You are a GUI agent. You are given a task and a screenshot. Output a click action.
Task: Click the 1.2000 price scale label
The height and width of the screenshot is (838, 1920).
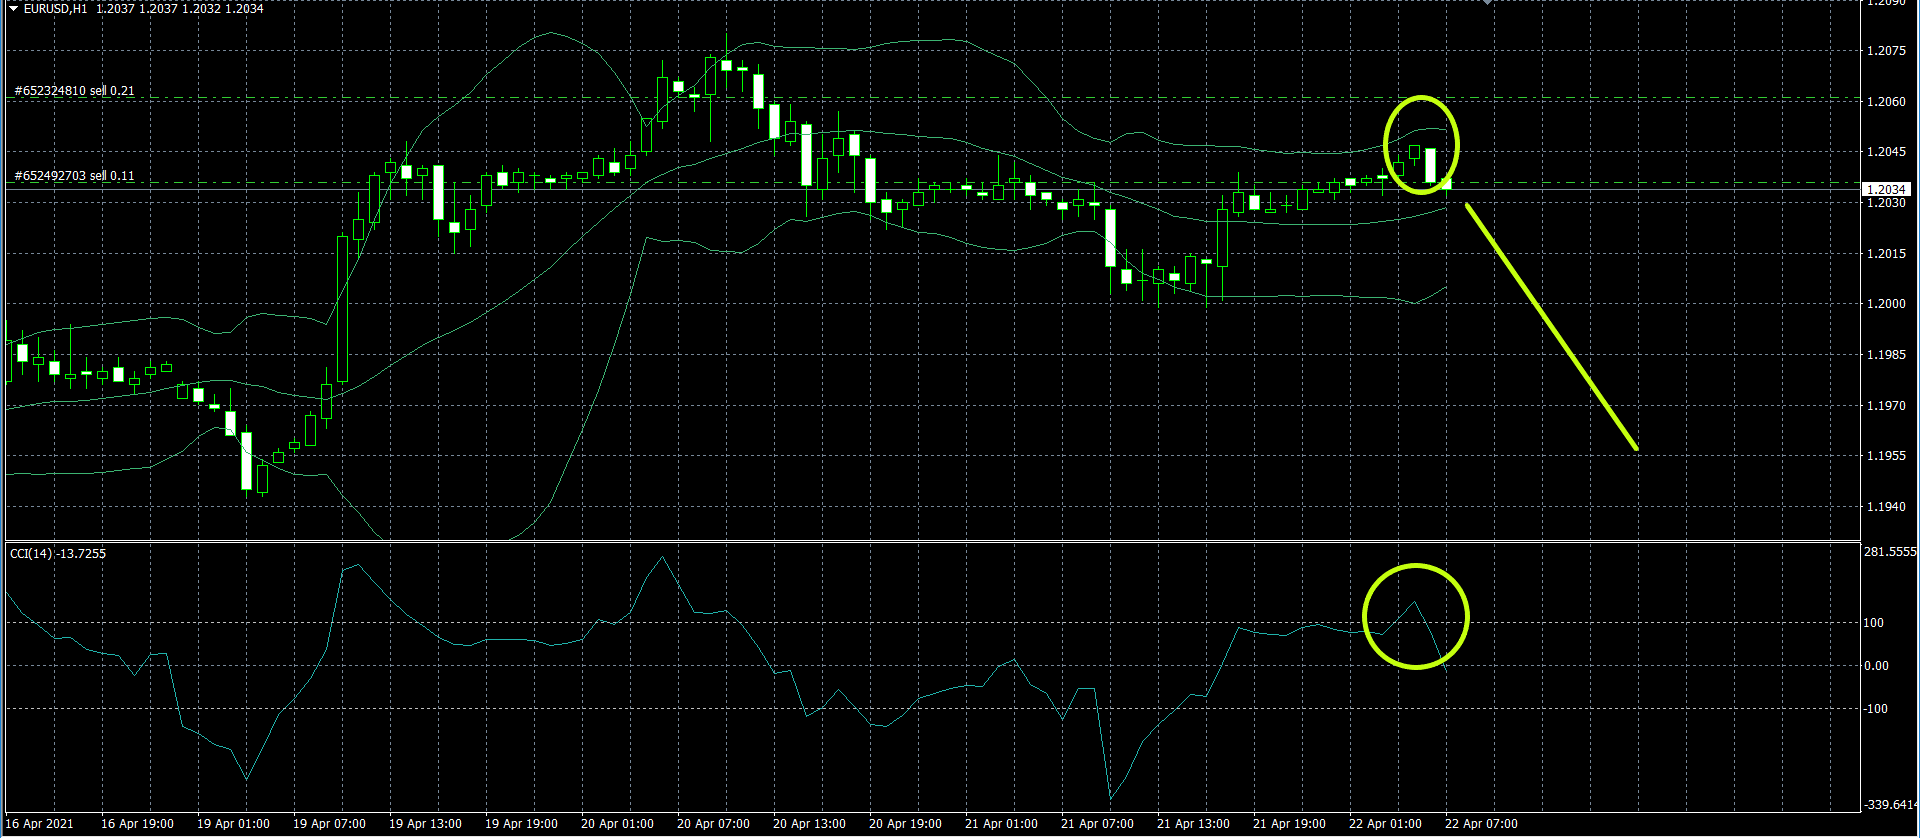point(1886,304)
